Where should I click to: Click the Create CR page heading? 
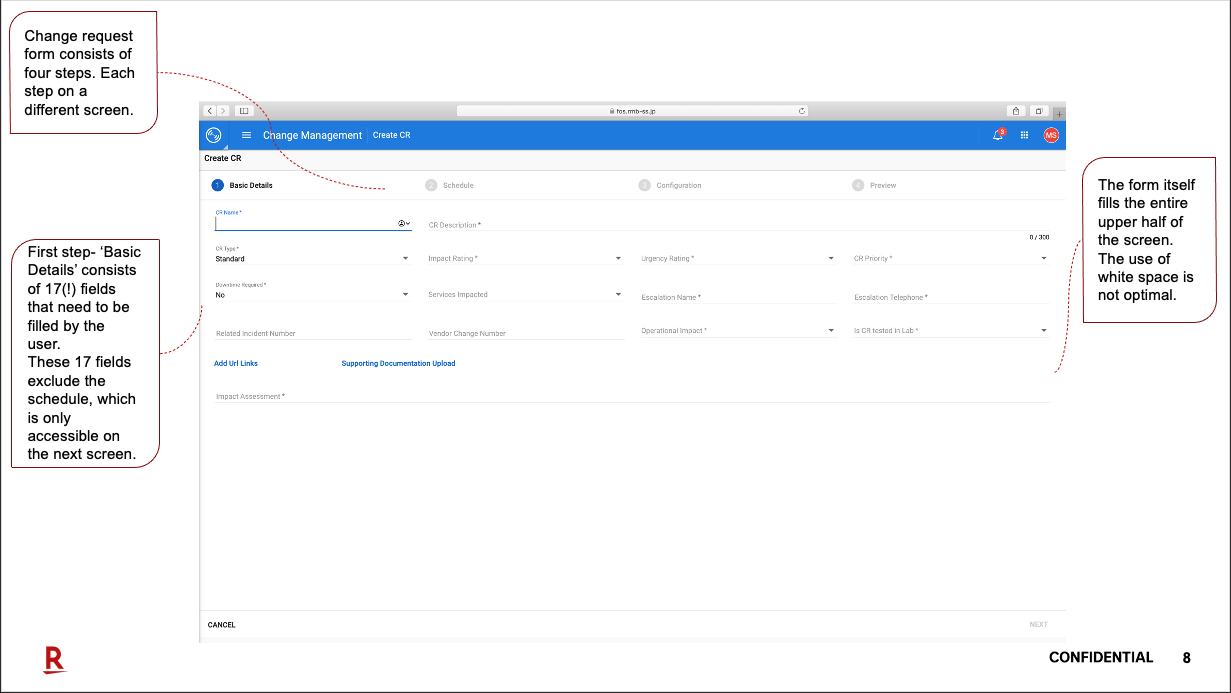[223, 158]
